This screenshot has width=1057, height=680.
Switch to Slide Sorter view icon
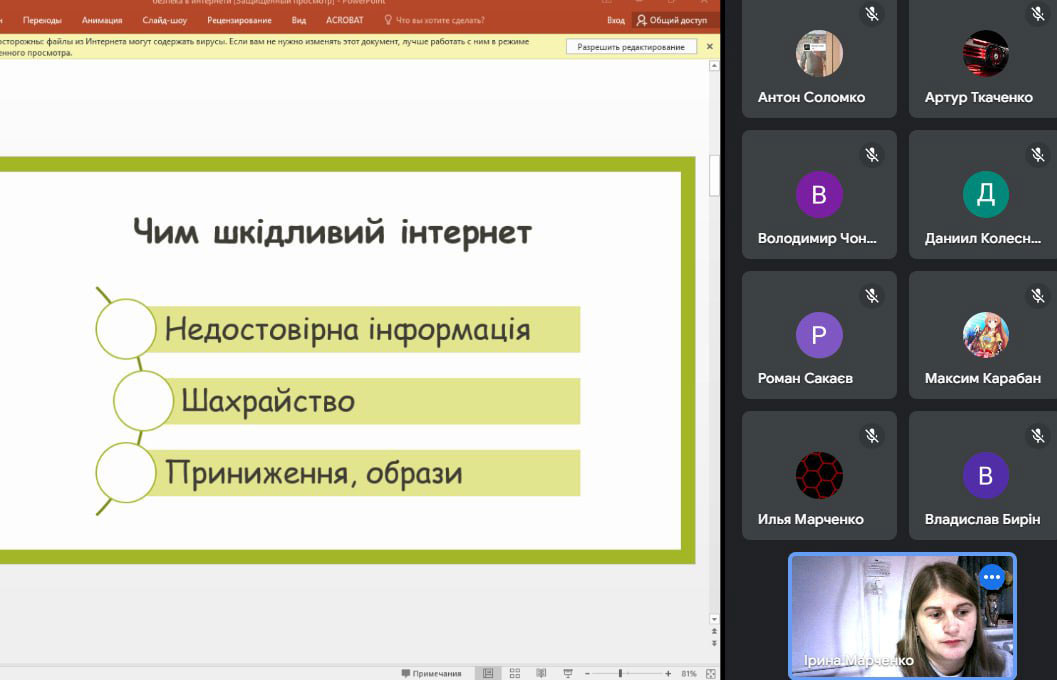pos(515,673)
